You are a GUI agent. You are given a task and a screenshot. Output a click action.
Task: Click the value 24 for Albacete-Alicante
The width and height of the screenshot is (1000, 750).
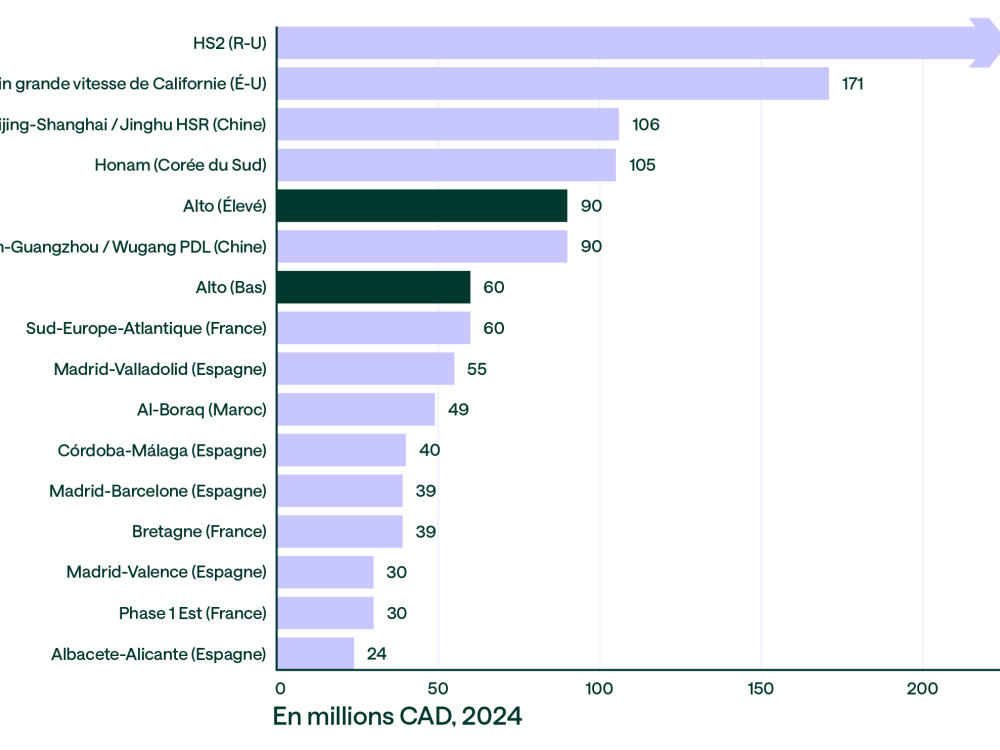pyautogui.click(x=377, y=654)
